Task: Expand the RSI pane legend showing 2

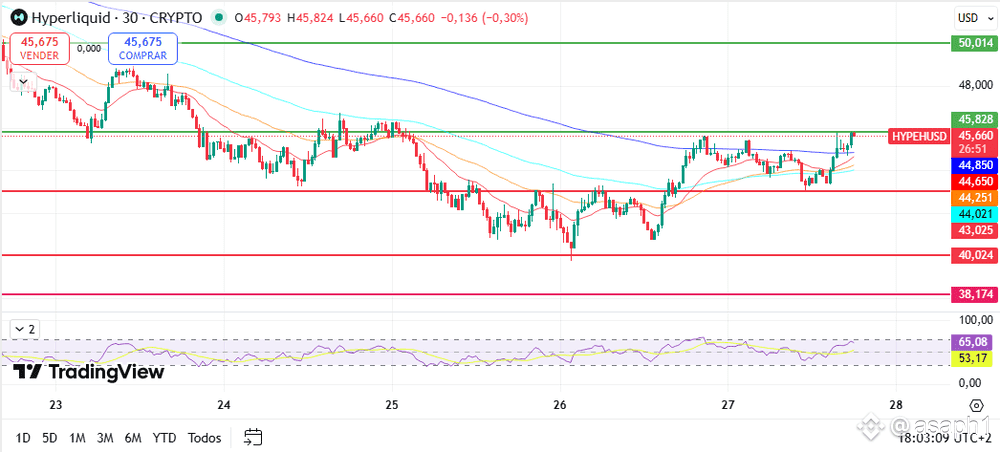Action: pos(24,330)
